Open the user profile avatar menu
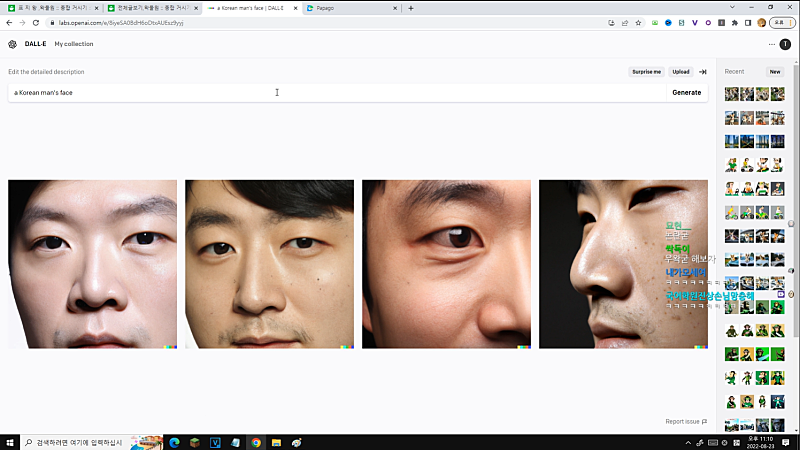Screen dimensions: 800x450 point(785,44)
